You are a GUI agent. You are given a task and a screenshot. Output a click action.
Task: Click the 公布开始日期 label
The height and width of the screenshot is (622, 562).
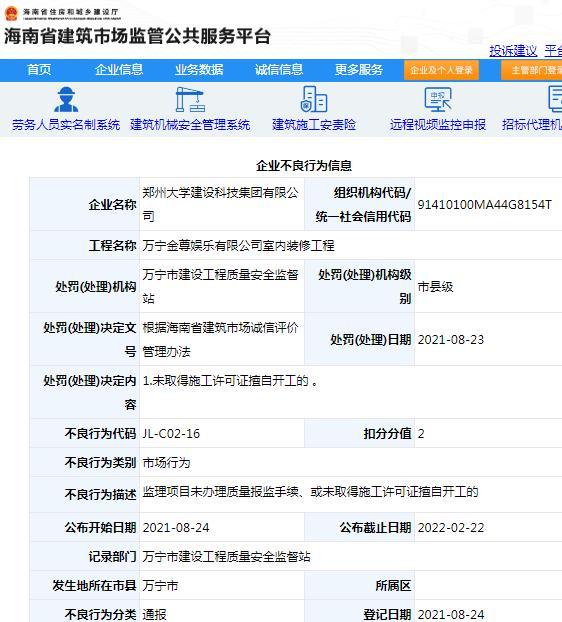(x=100, y=528)
